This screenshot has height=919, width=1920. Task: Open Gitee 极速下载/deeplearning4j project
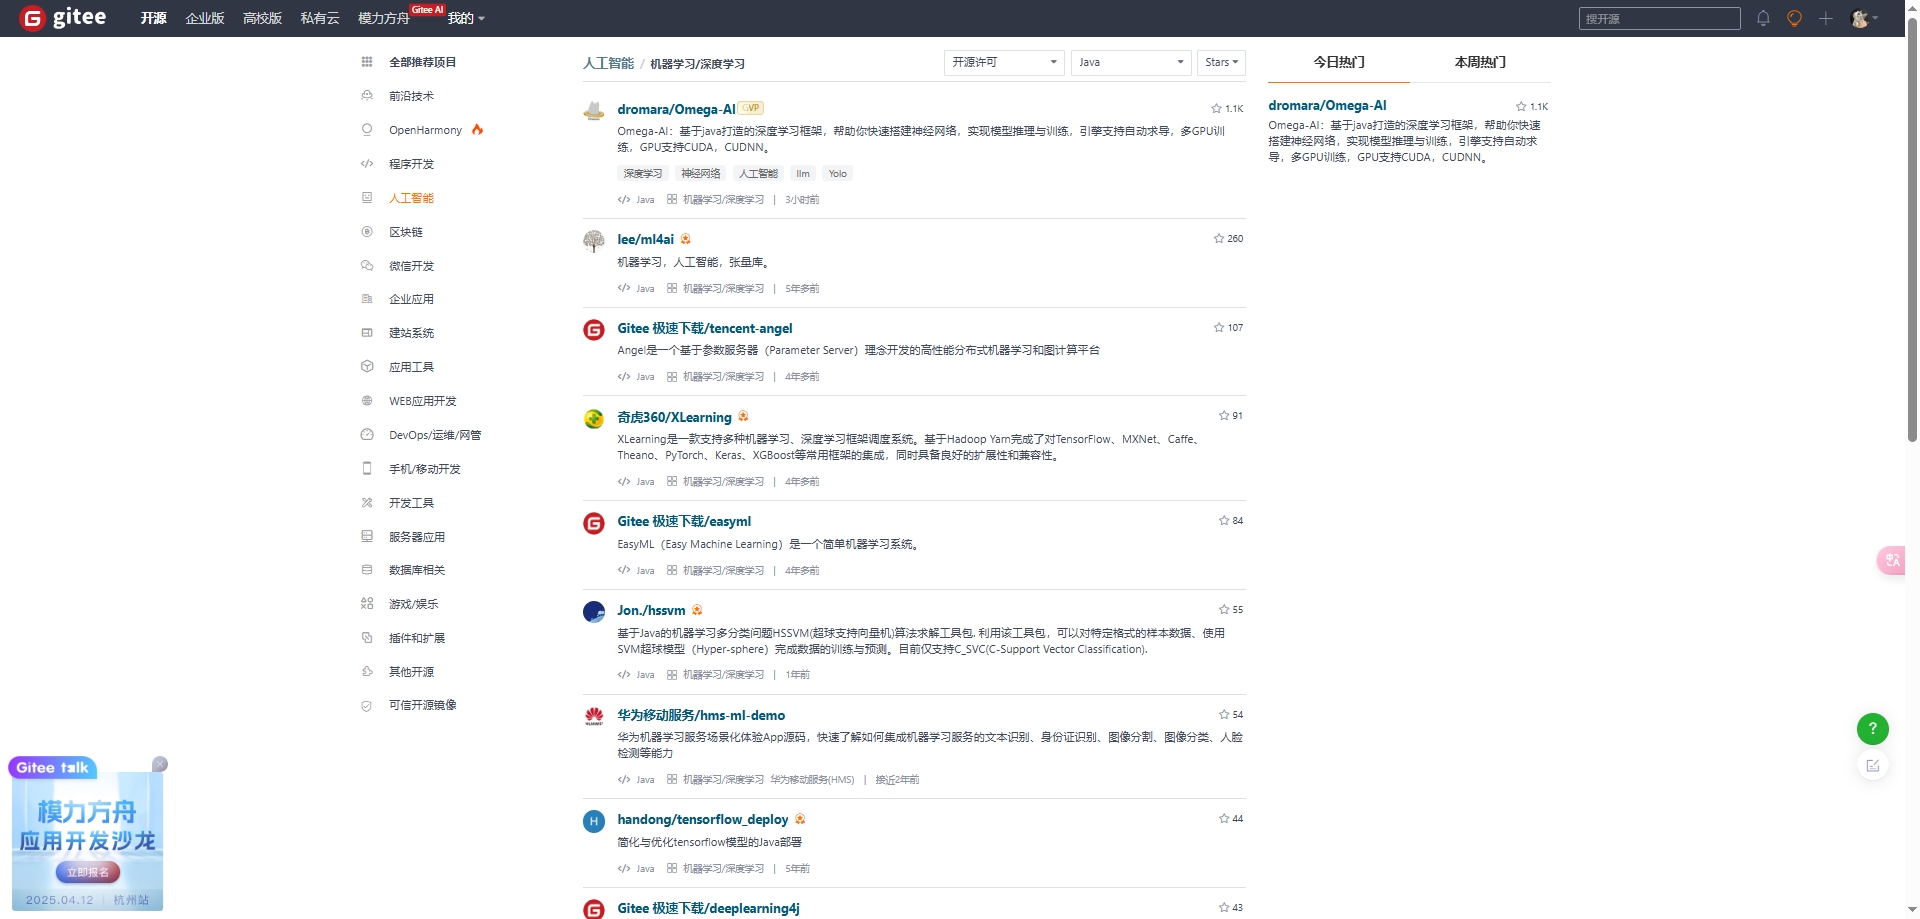tap(708, 908)
